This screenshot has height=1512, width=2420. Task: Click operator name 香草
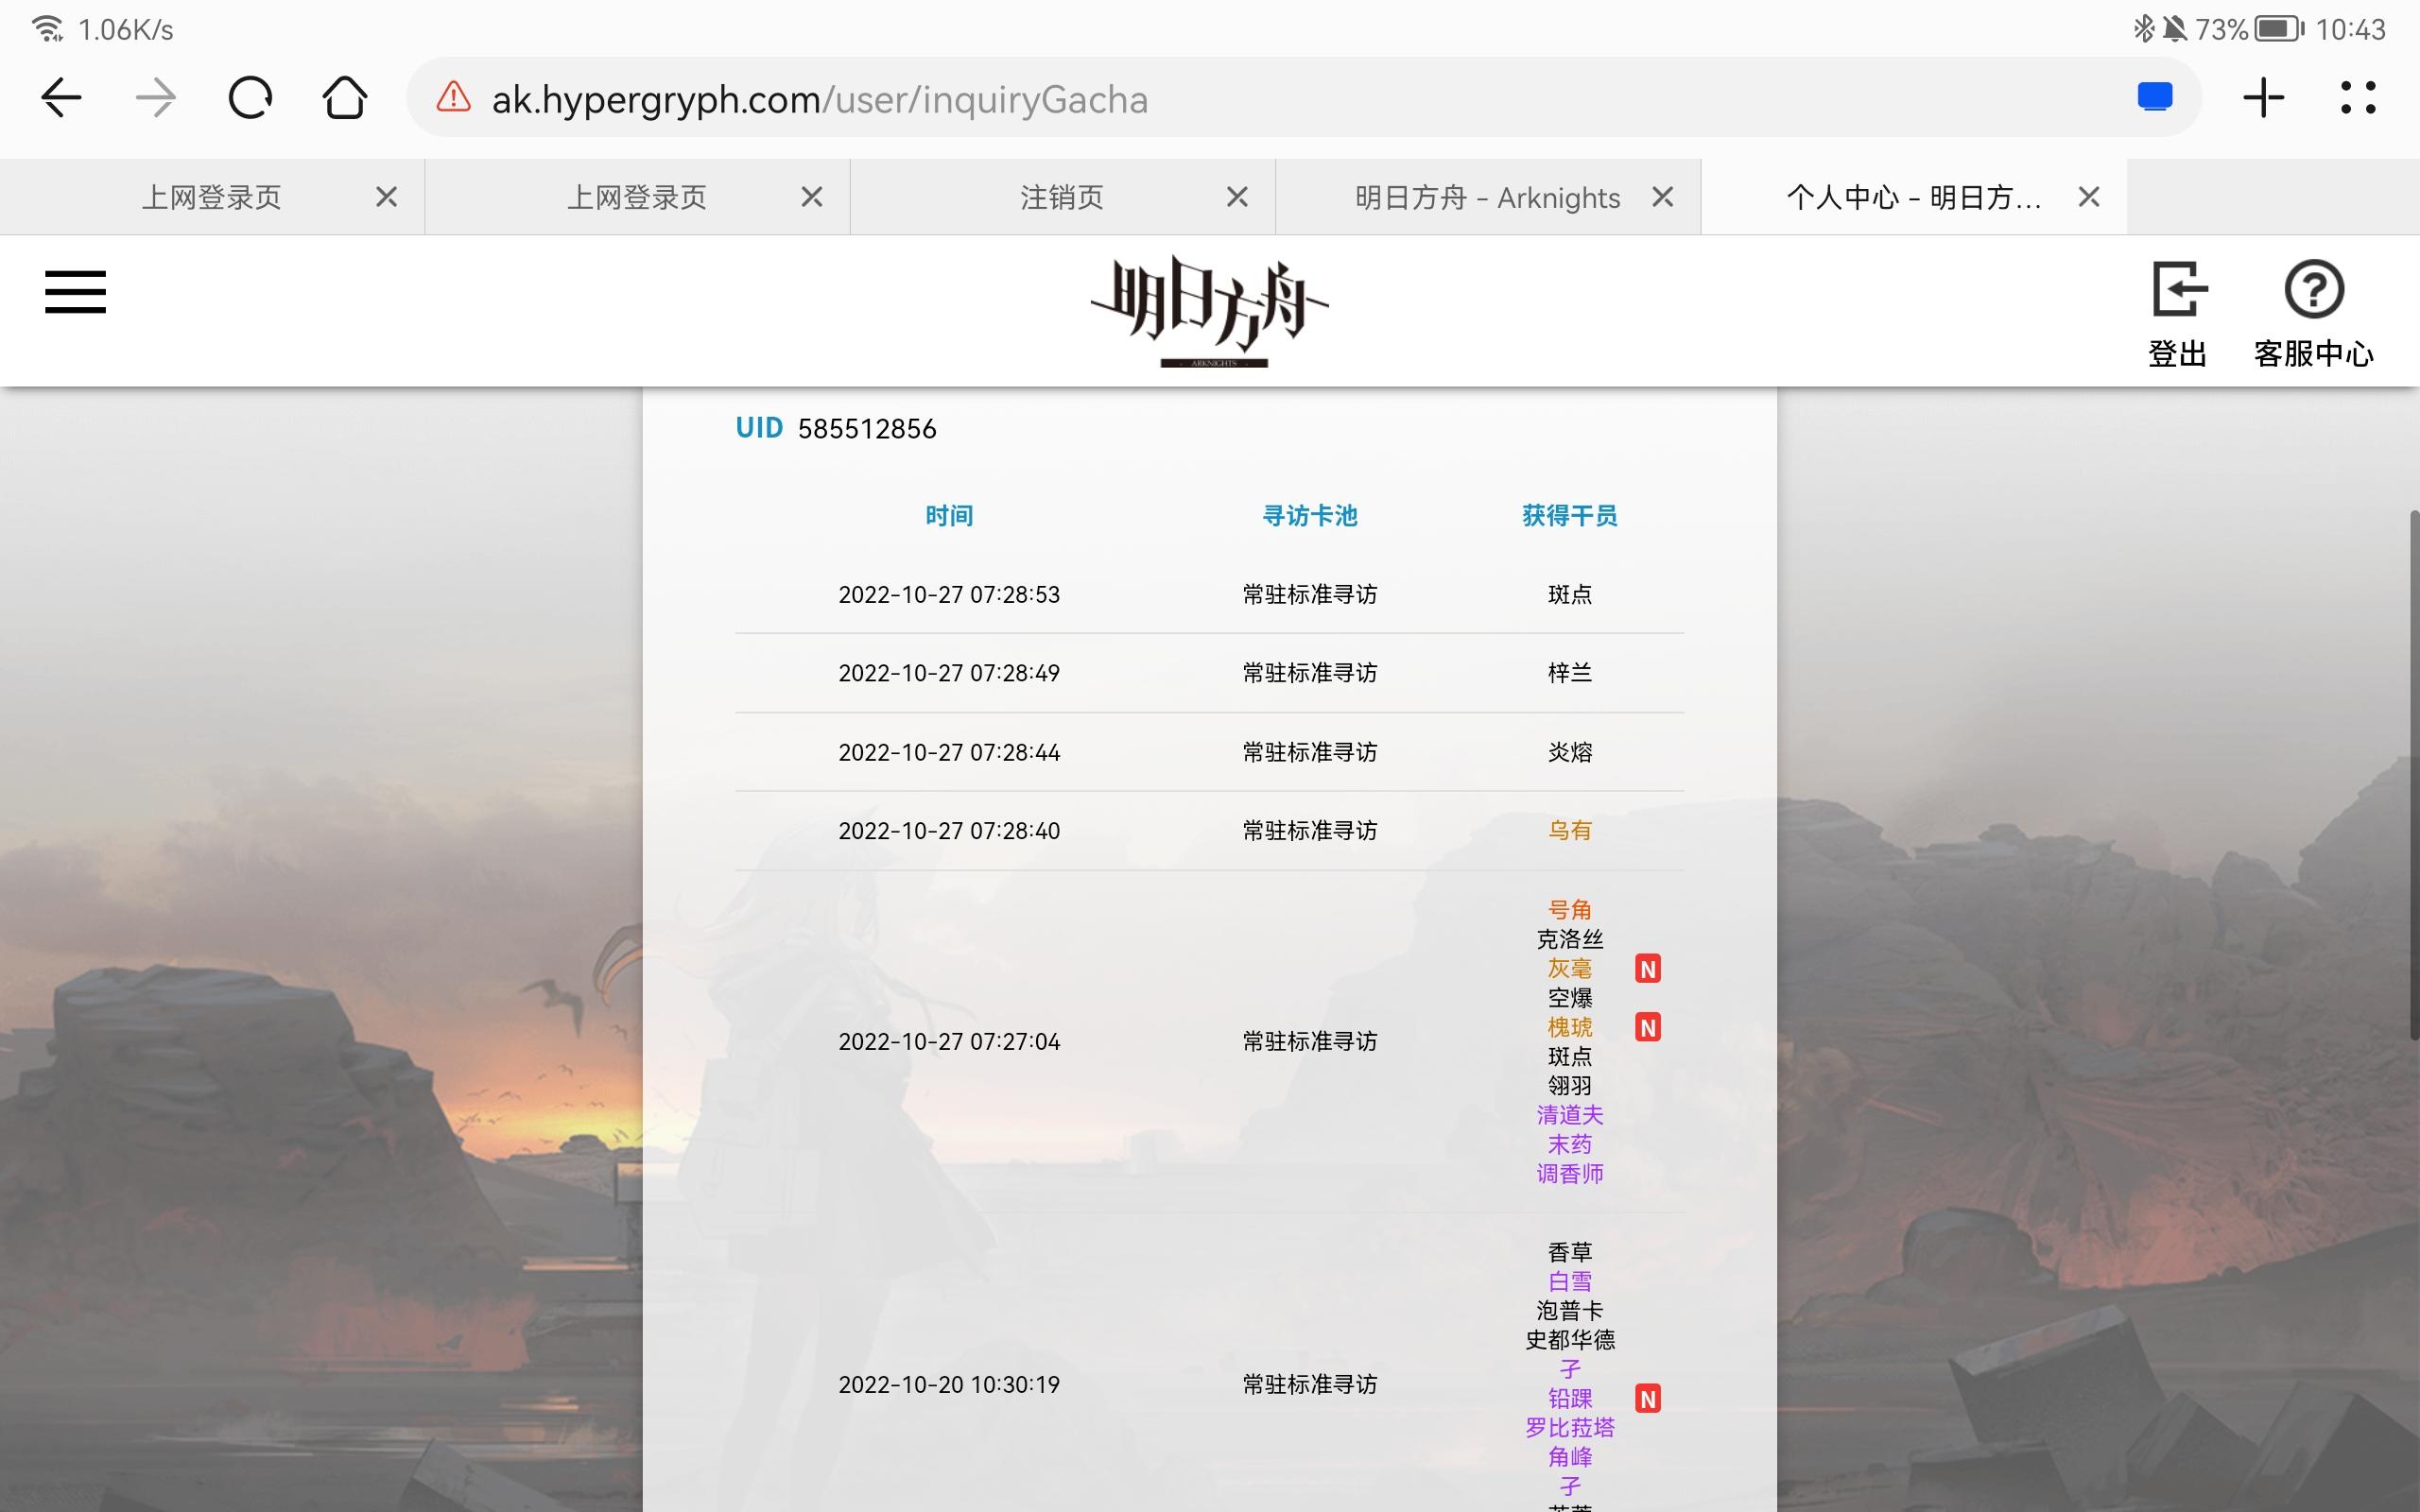click(x=1570, y=1252)
